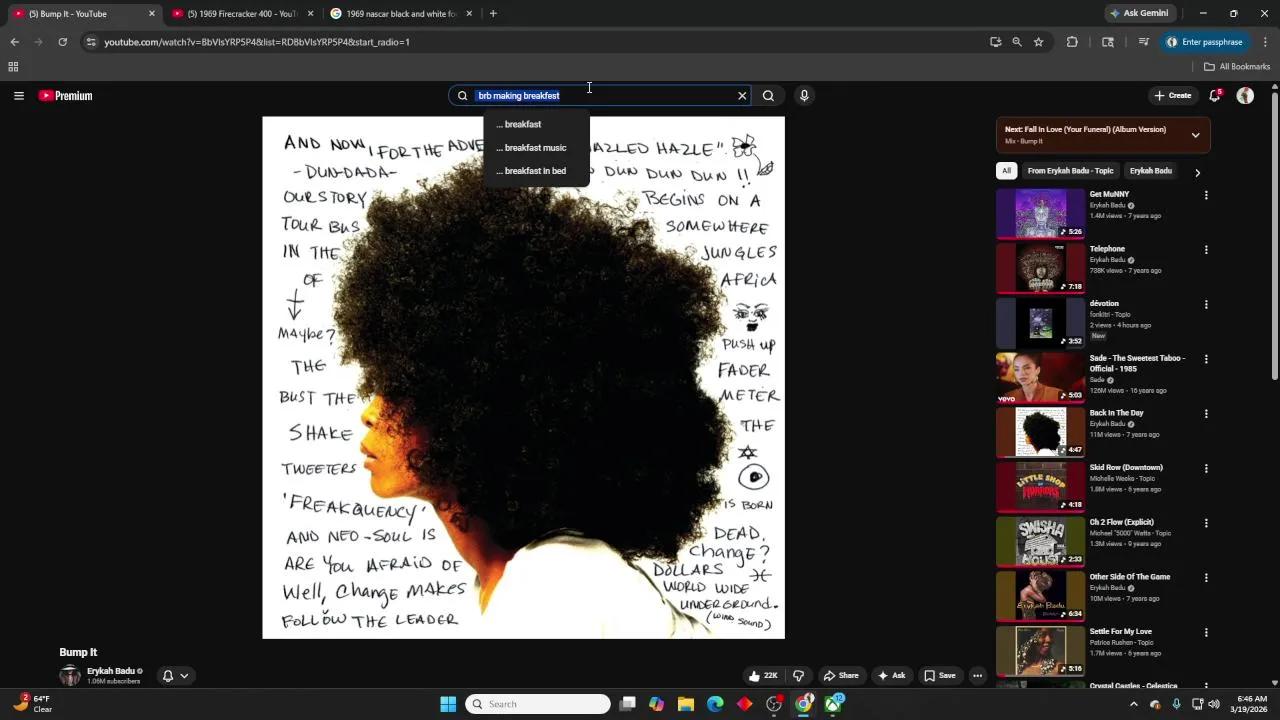
Task: Click the Ask button below the video
Action: 890,675
